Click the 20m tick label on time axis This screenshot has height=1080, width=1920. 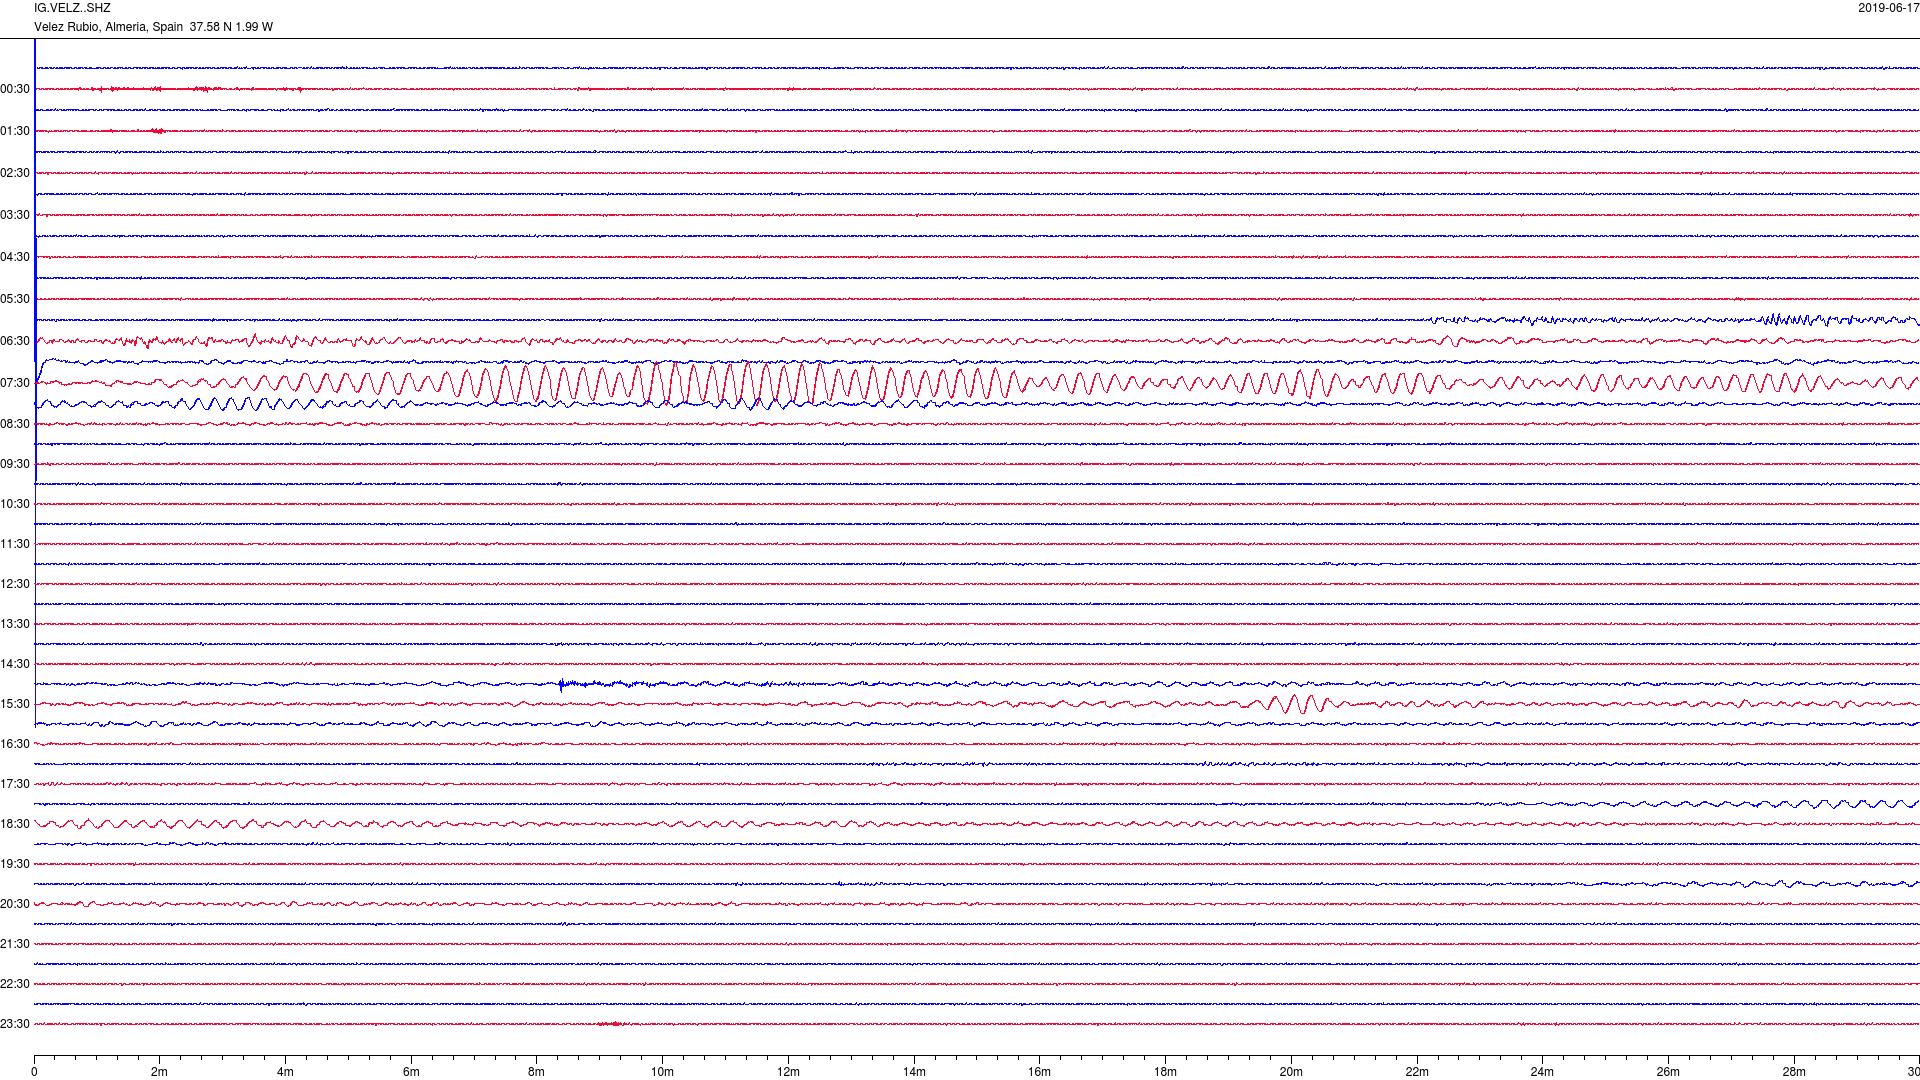tap(1291, 1072)
